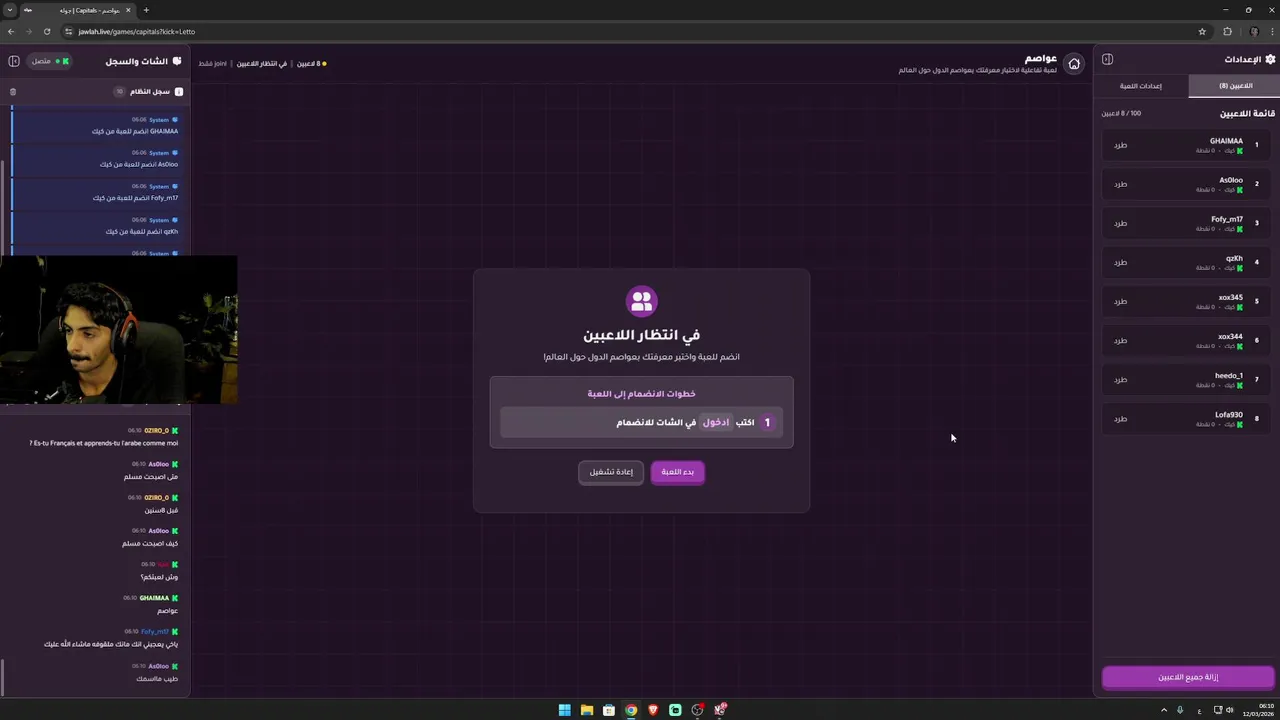The height and width of the screenshot is (720, 1280).
Task: Open OBS Studio from the taskbar
Action: click(697, 710)
